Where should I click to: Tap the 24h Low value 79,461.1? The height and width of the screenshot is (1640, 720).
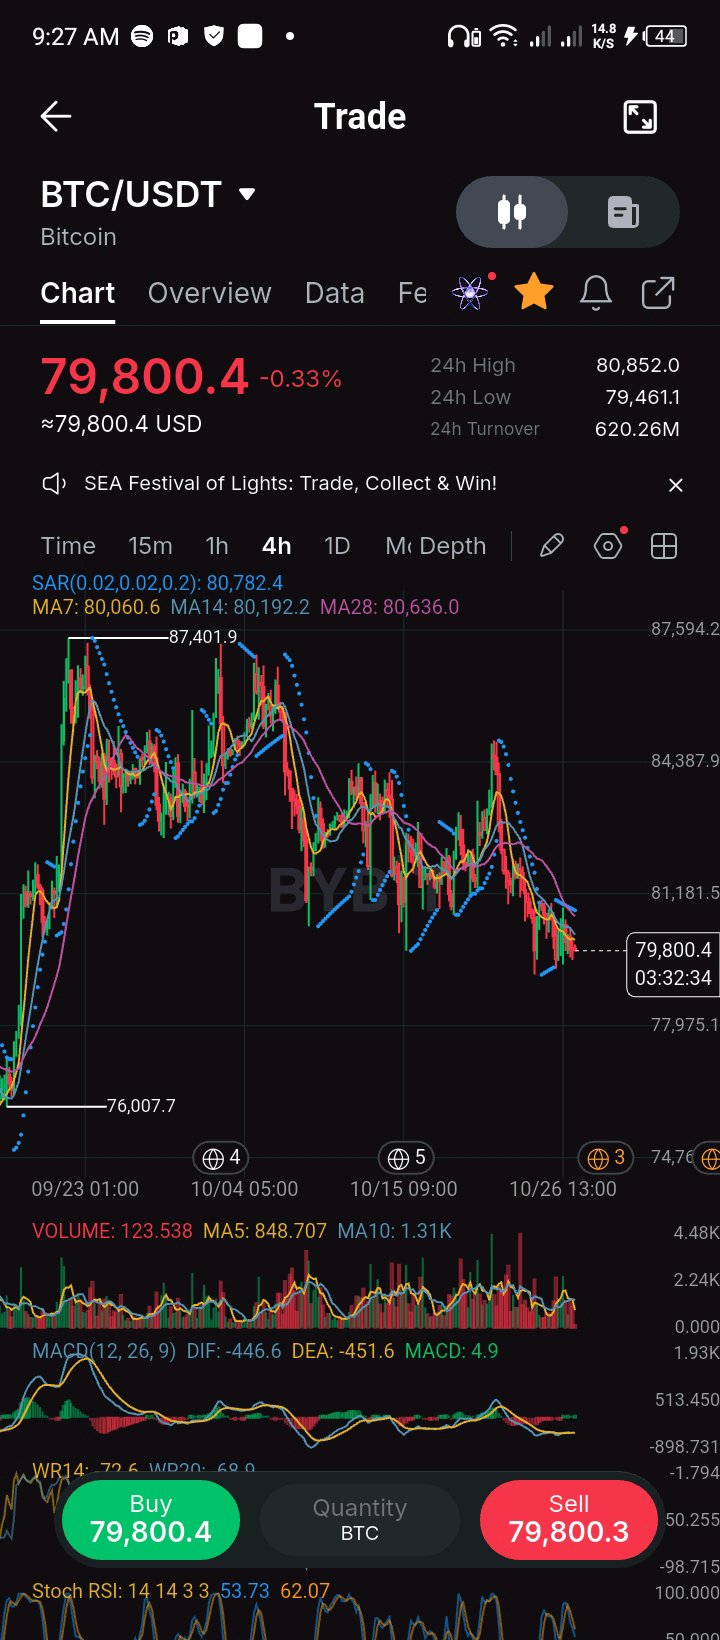click(x=642, y=398)
